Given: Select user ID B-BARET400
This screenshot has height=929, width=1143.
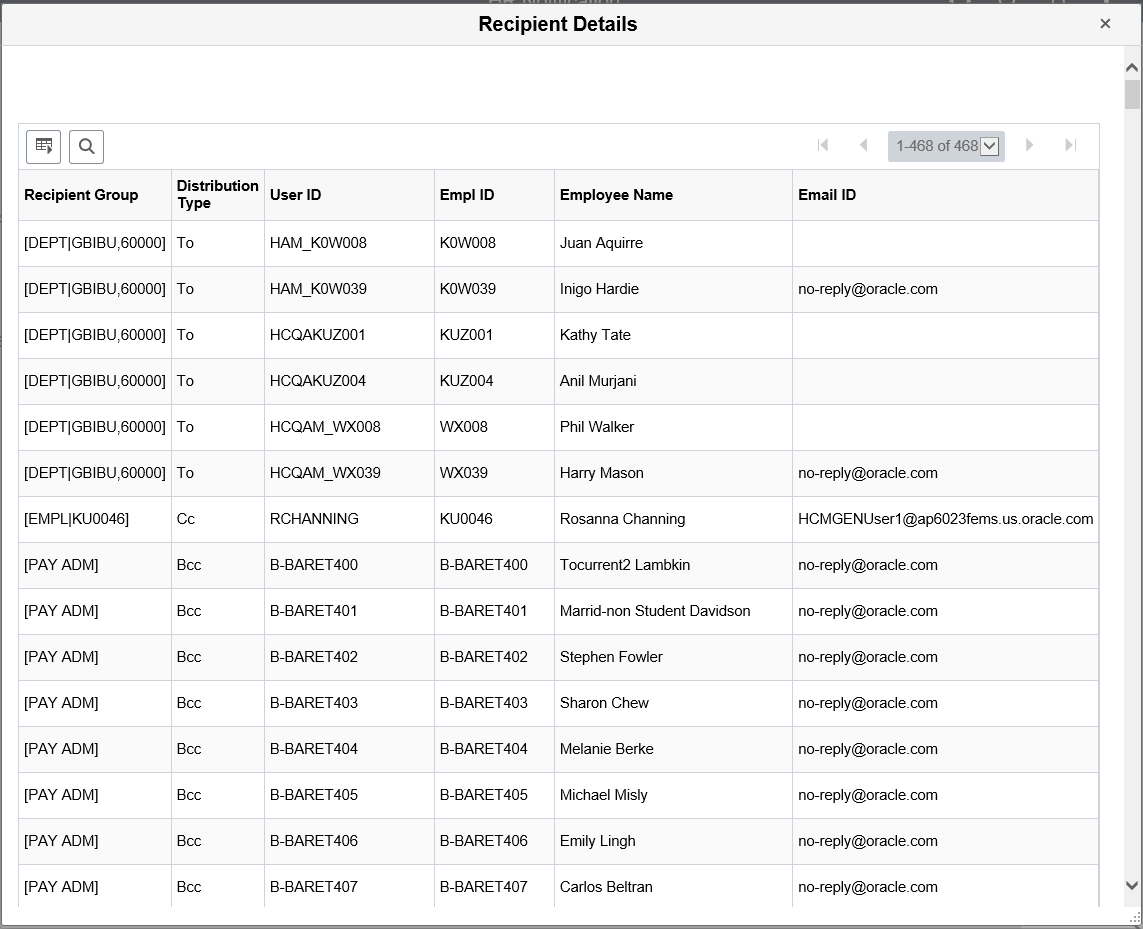Looking at the screenshot, I should 313,564.
